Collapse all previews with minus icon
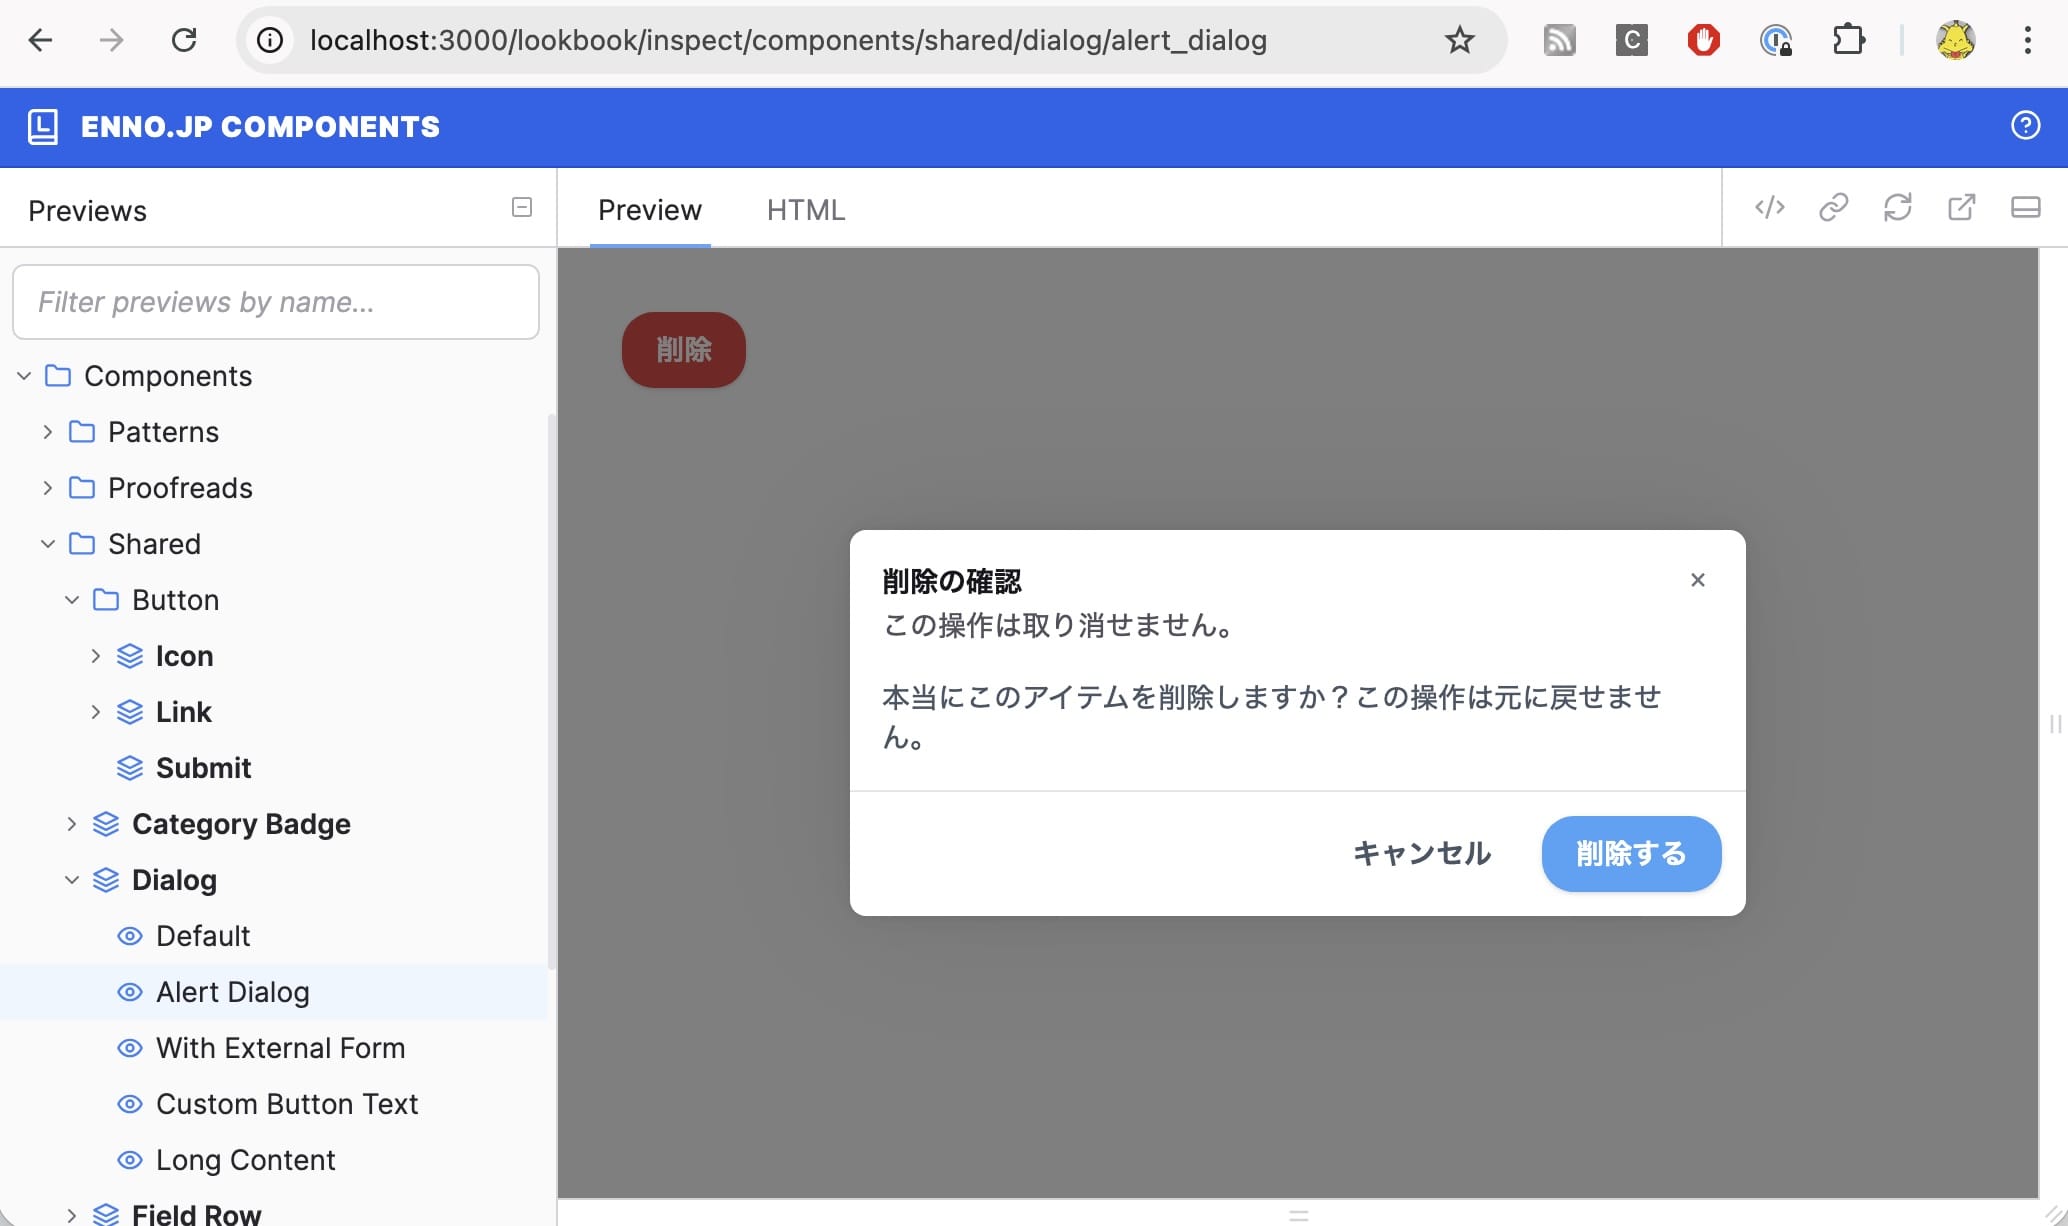The height and width of the screenshot is (1226, 2068). (x=521, y=208)
